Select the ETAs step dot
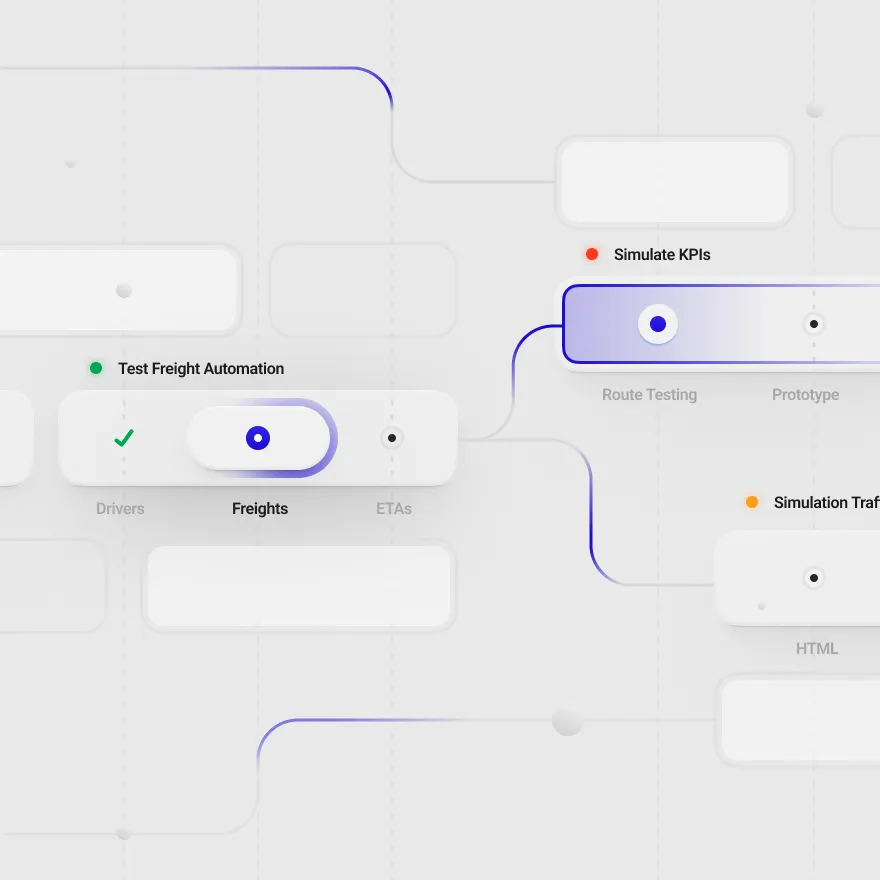The width and height of the screenshot is (880, 880). pos(392,438)
